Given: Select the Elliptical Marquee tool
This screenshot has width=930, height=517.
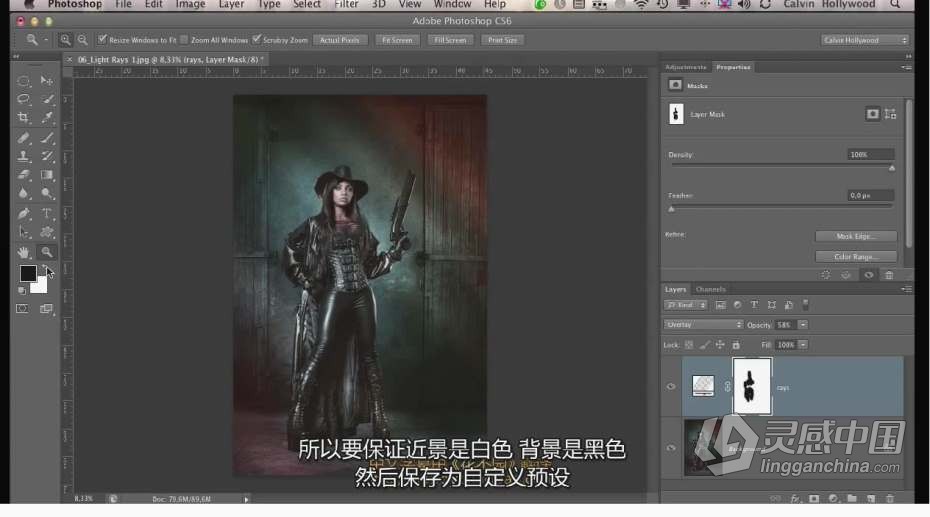Looking at the screenshot, I should 23,81.
